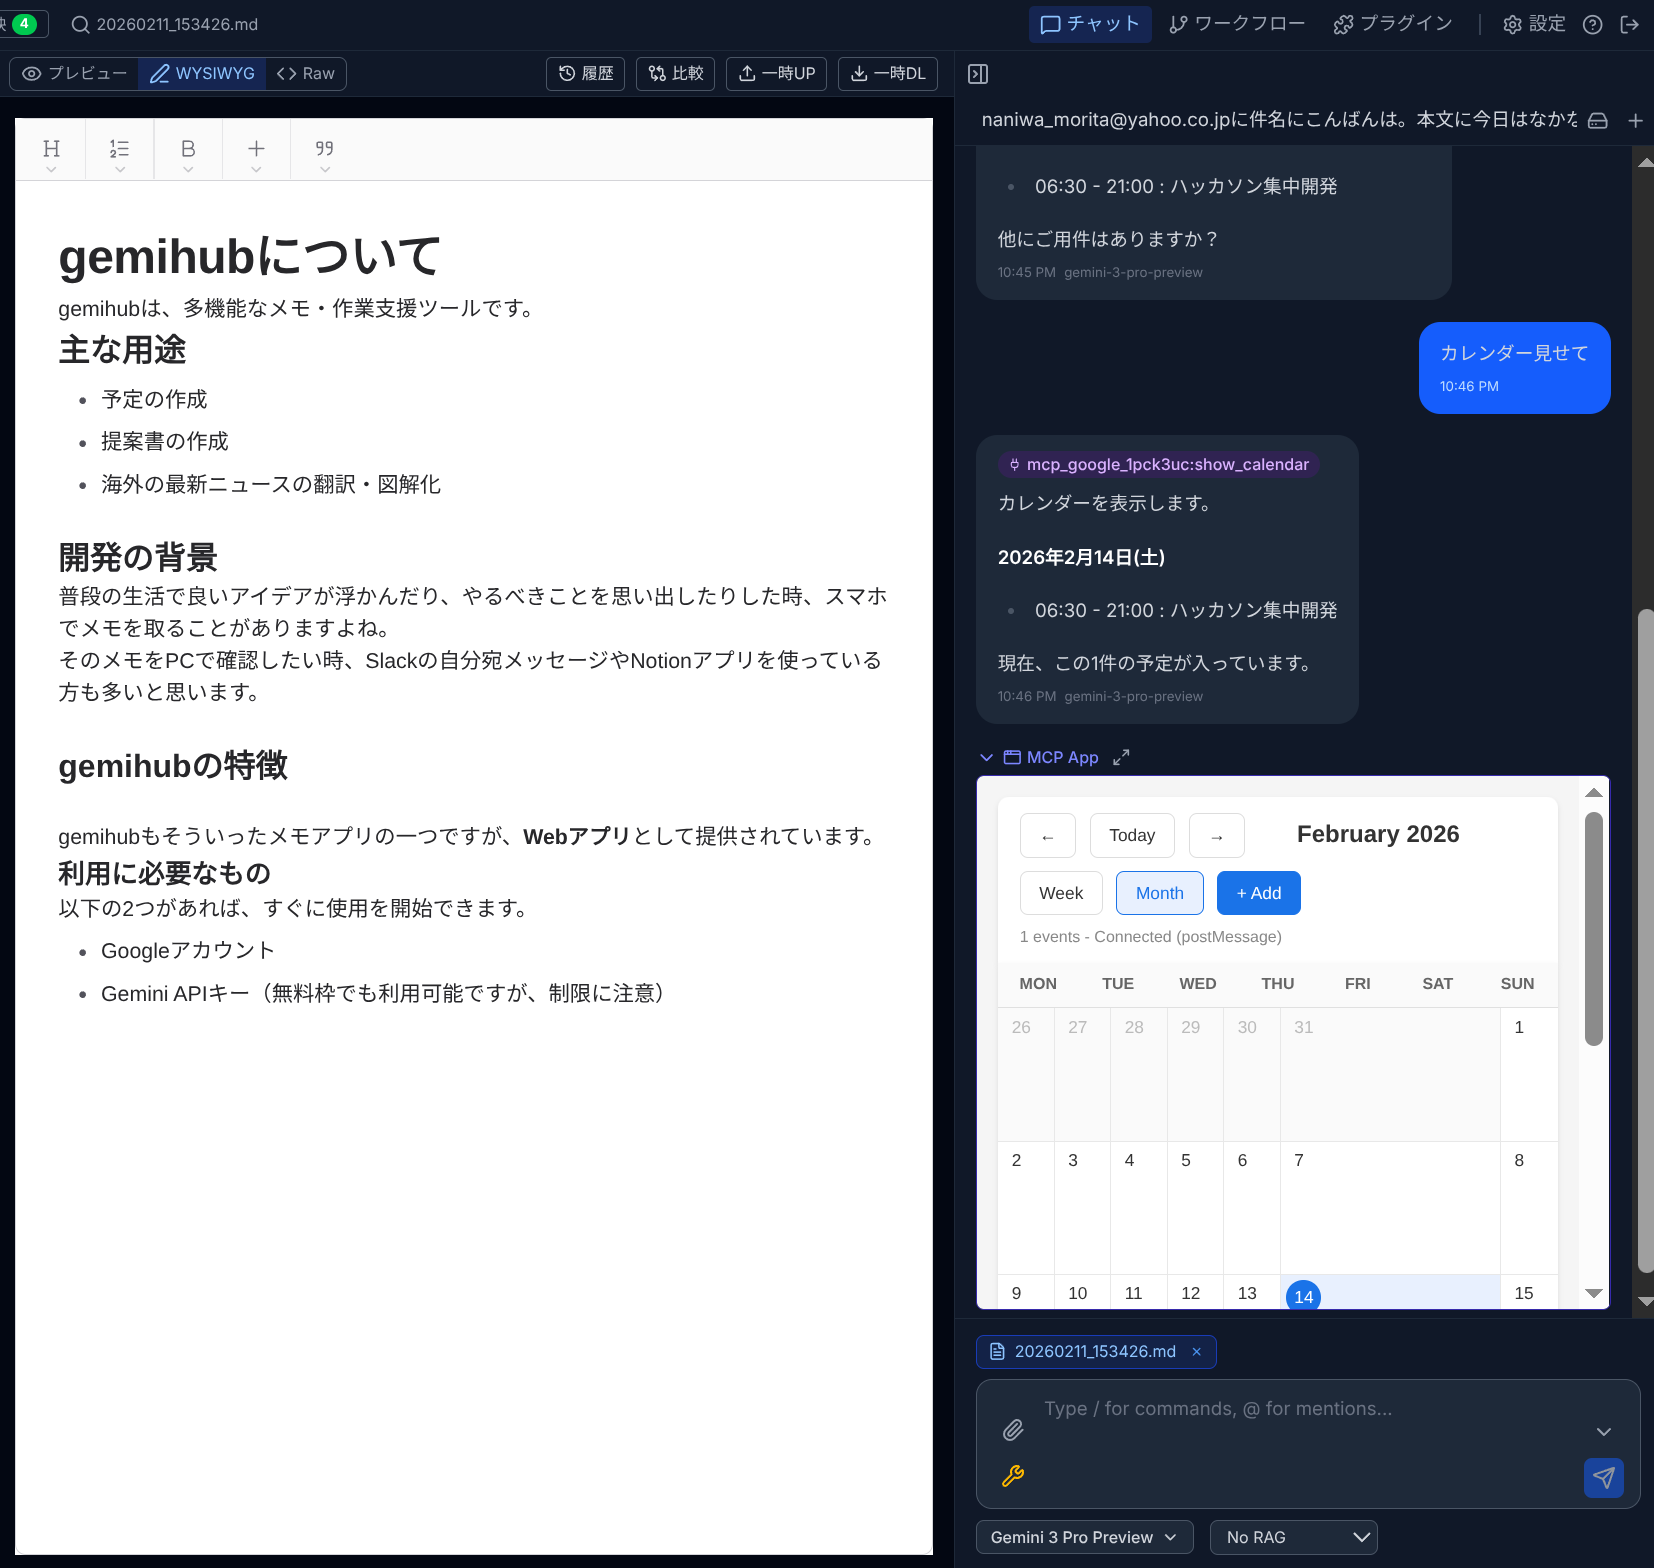The width and height of the screenshot is (1654, 1568).
Task: Switch editor to プレビュー mode
Action: [x=75, y=74]
